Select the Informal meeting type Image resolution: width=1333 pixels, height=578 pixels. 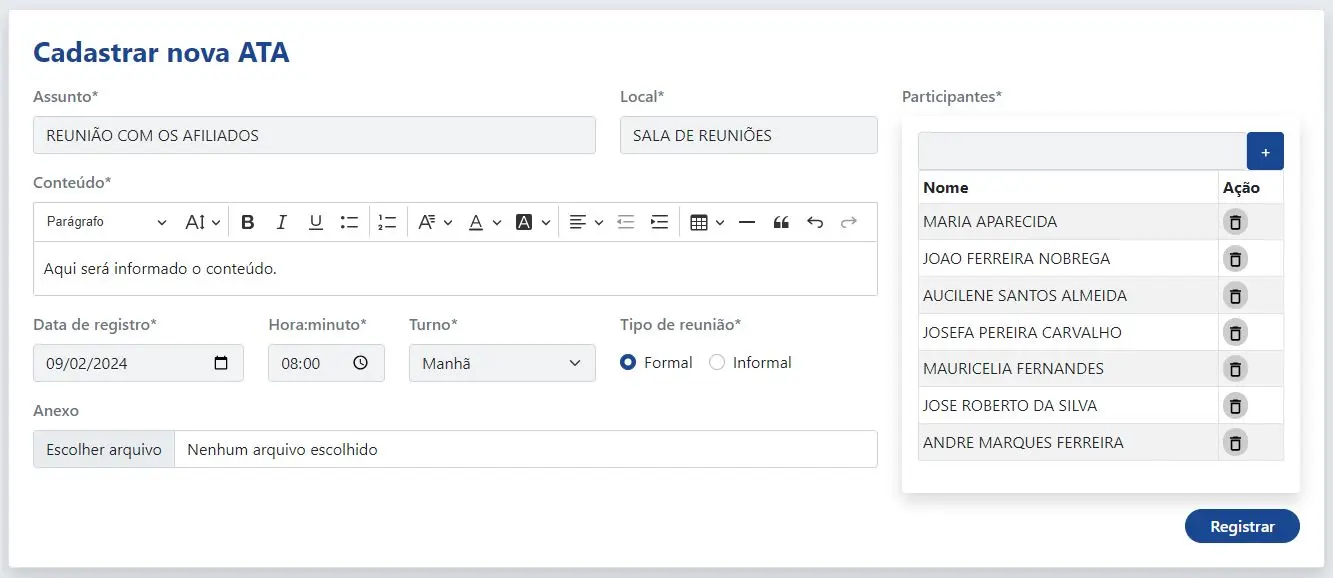coord(717,363)
